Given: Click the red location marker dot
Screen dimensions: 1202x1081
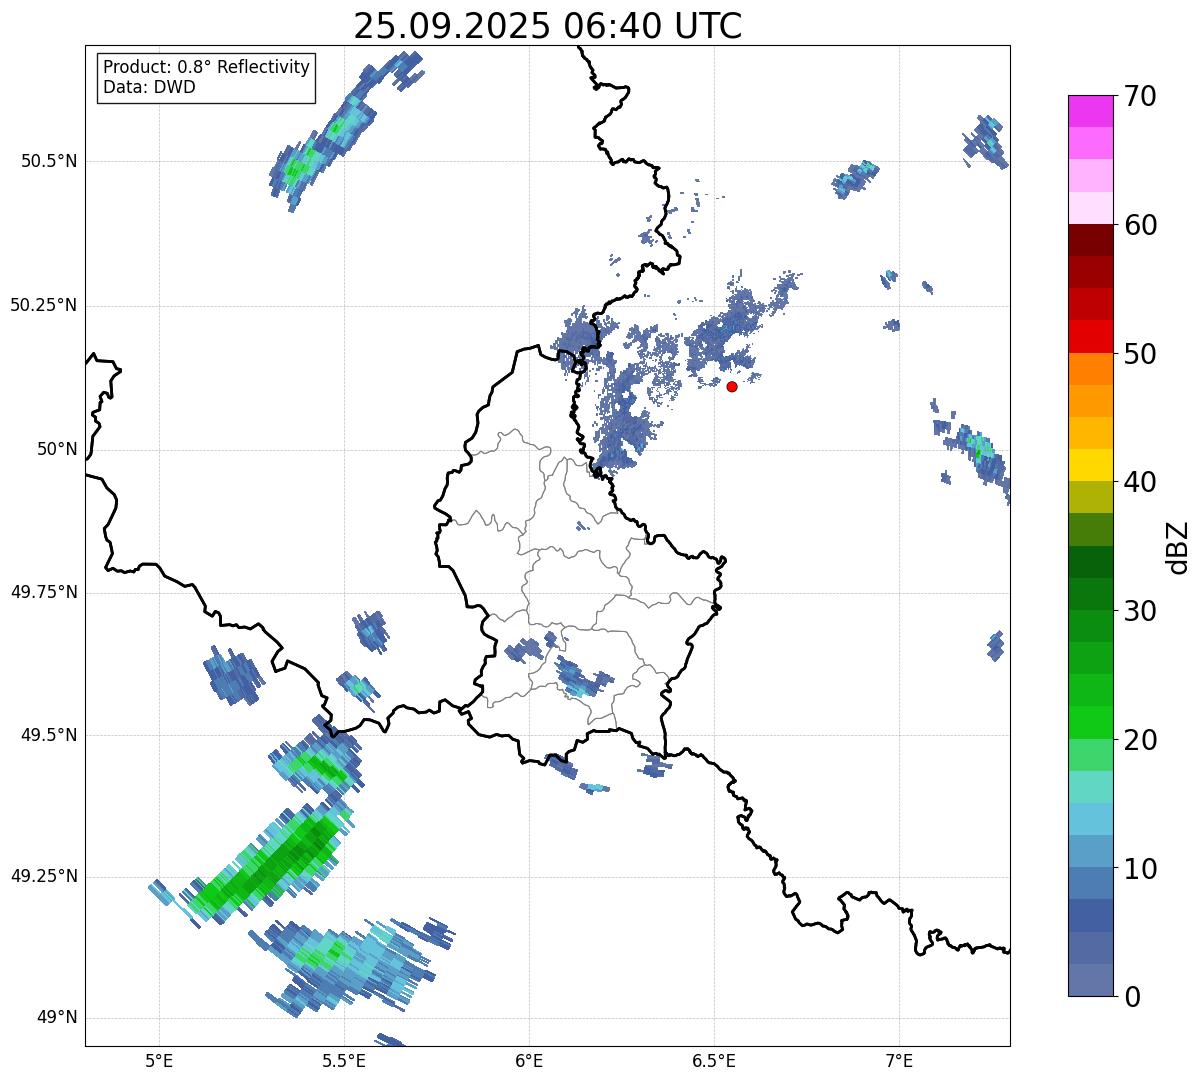Looking at the screenshot, I should click(732, 386).
